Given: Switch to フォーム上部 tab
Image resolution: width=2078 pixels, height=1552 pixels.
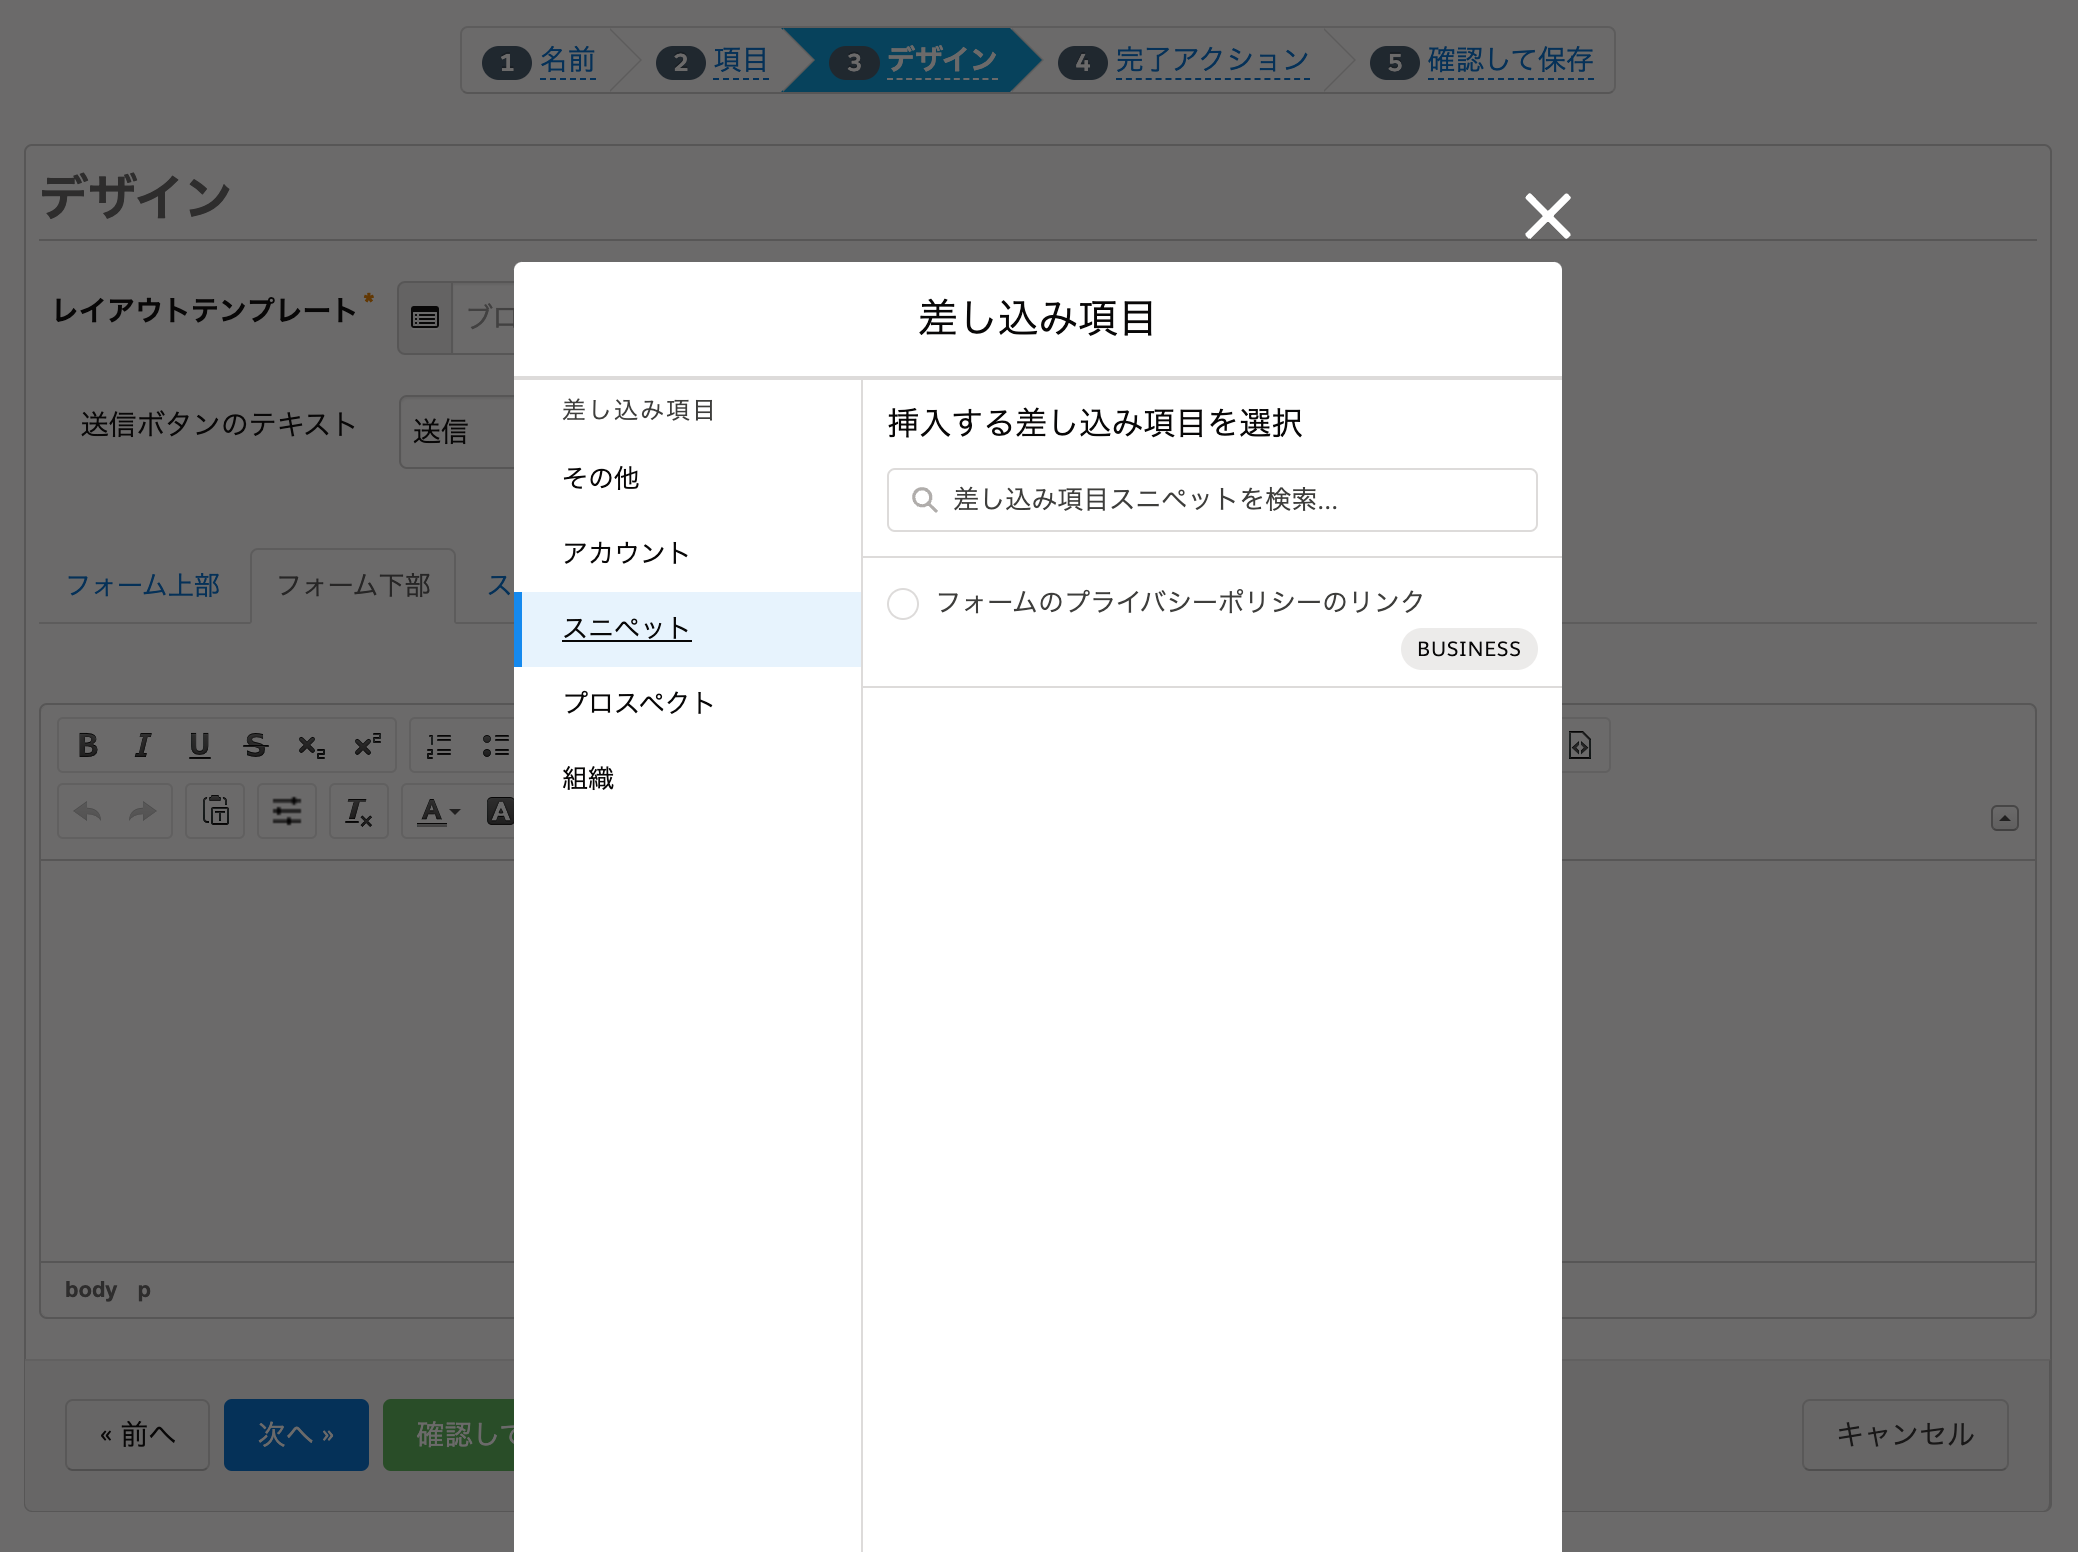Looking at the screenshot, I should click(x=143, y=585).
